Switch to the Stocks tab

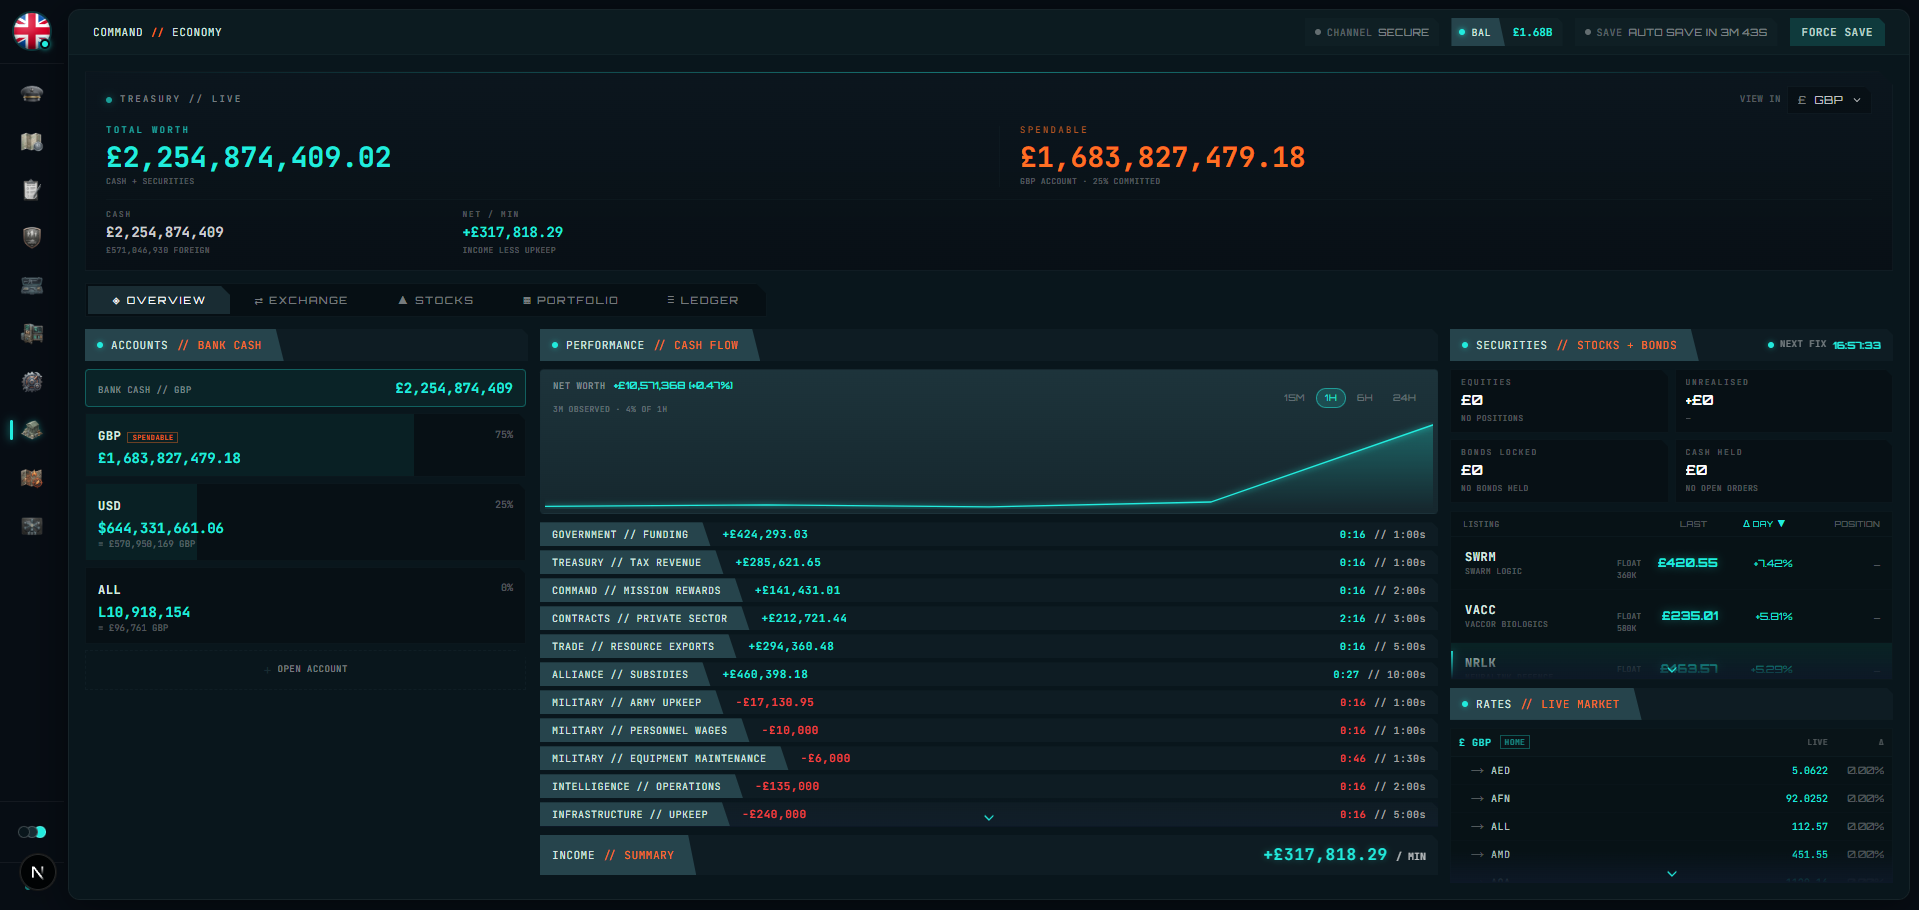point(436,300)
